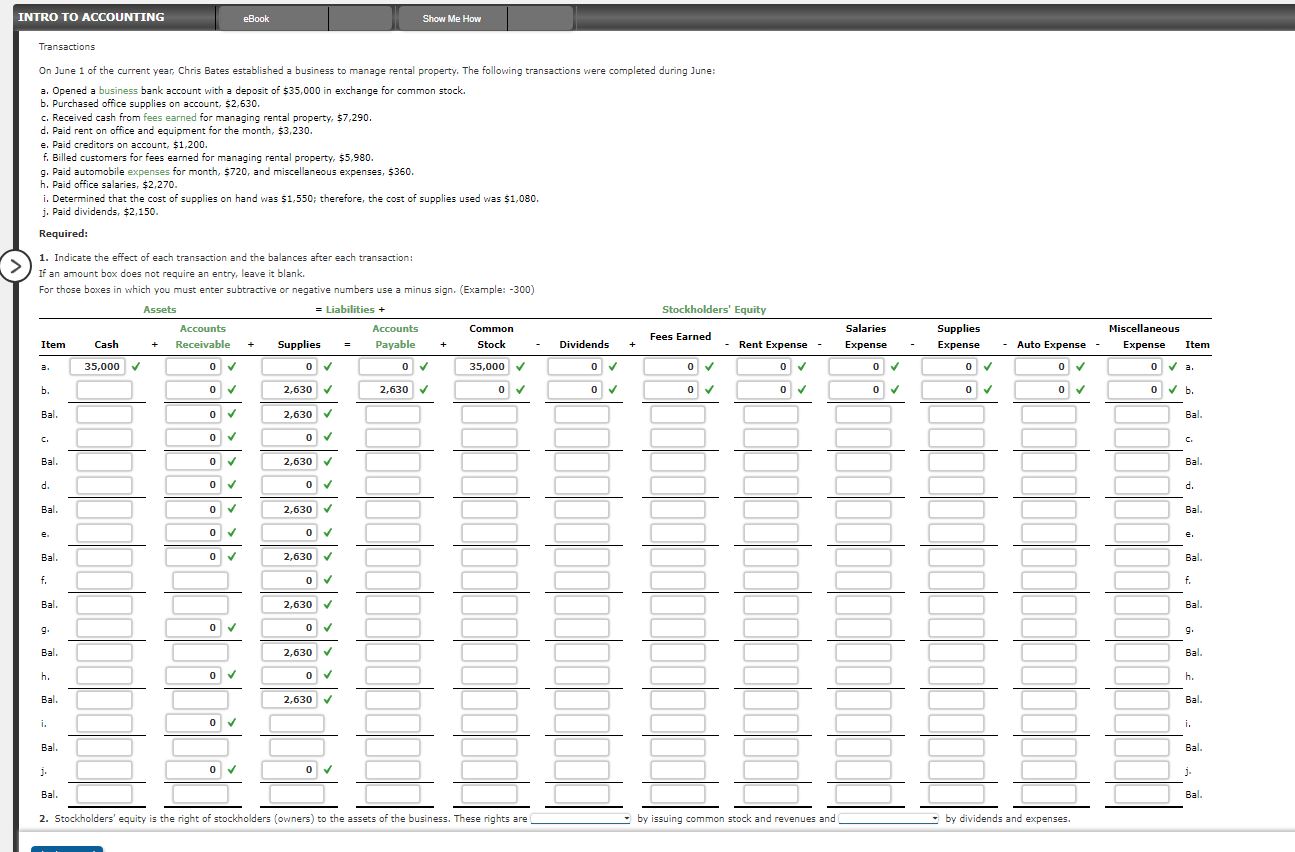Open the 'These rights are' dropdown
1295x852 pixels.
click(x=580, y=819)
